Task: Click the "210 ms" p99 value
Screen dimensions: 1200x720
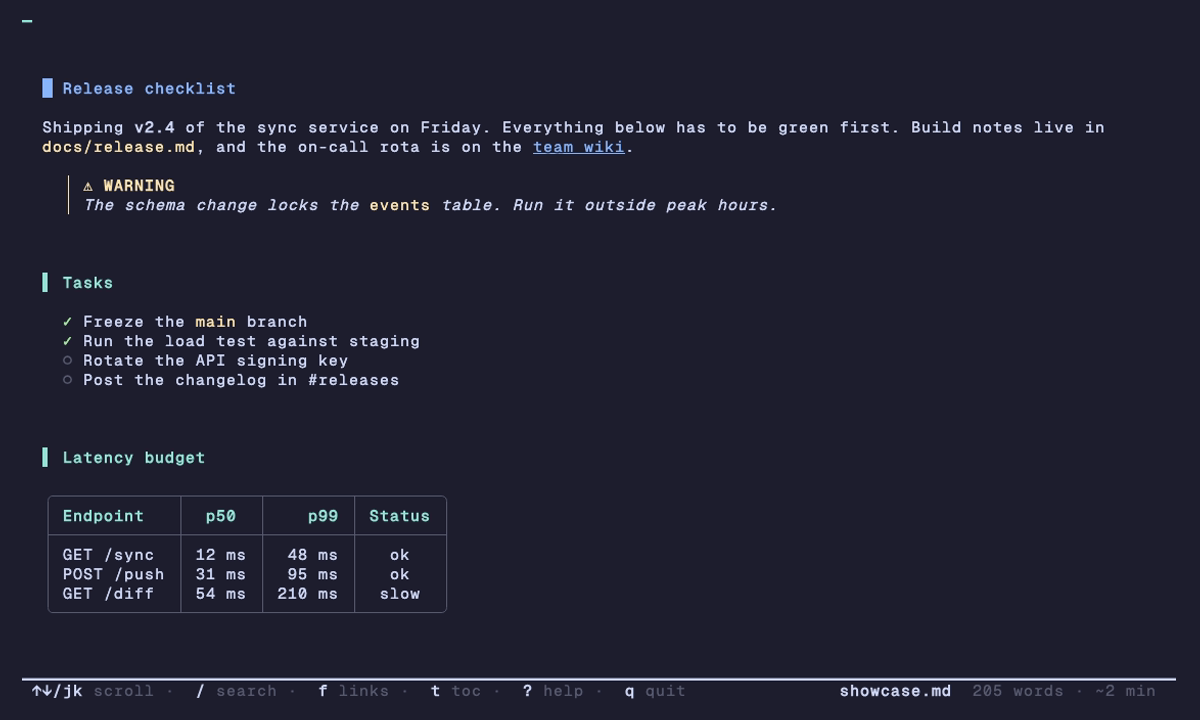Action: (308, 594)
